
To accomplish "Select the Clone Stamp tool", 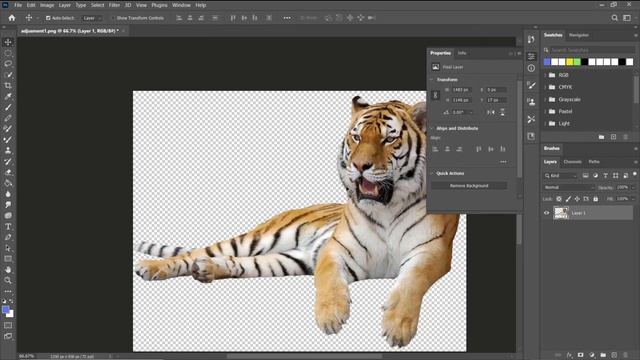I will coord(8,151).
